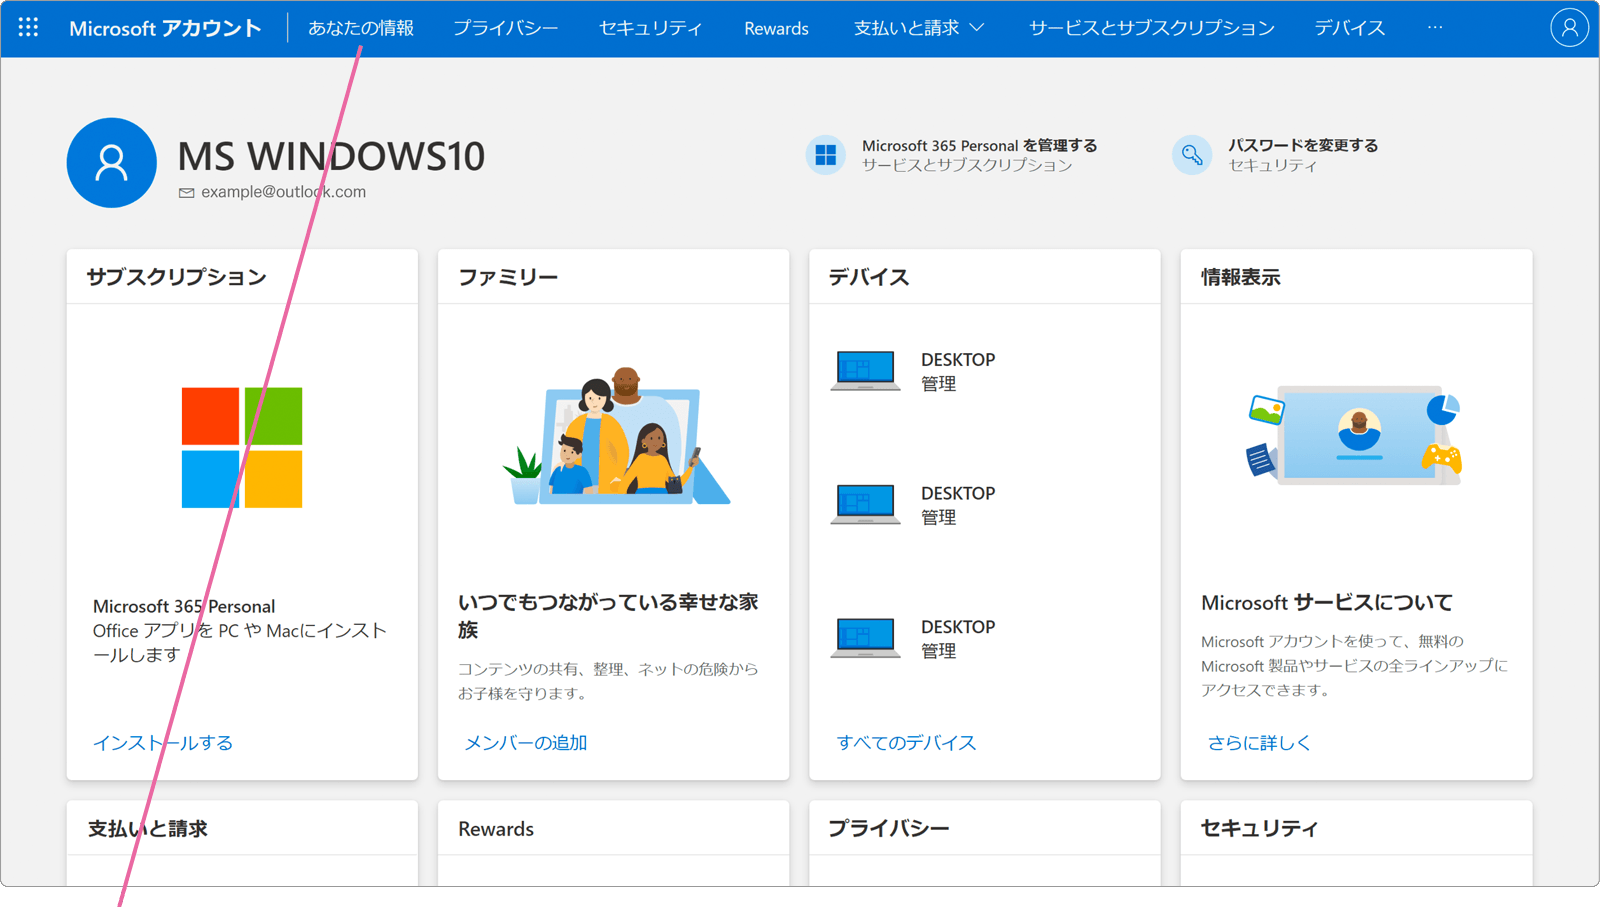The width and height of the screenshot is (1600, 907).
Task: Click the family illustration in the ファミリー card
Action: click(x=616, y=436)
